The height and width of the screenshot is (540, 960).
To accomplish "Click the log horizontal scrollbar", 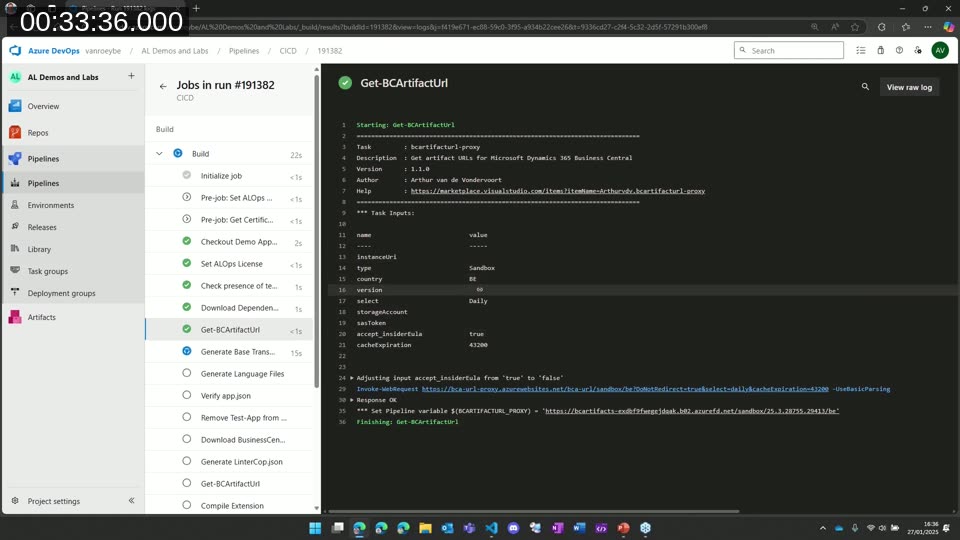I will click(533, 511).
